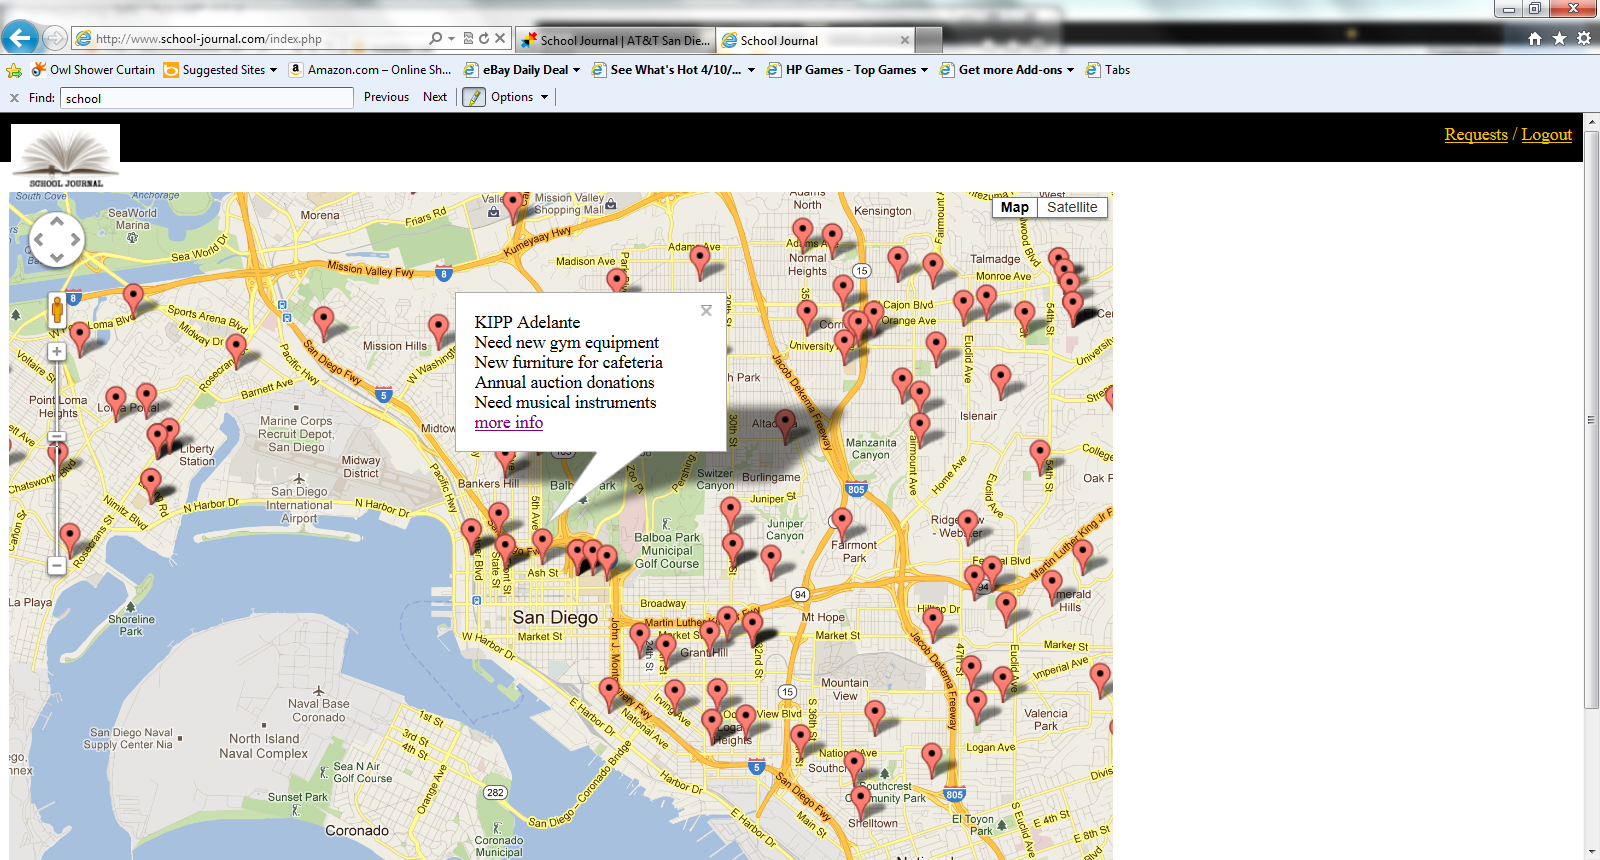The height and width of the screenshot is (860, 1600).
Task: Close the School Journal tab
Action: pos(905,40)
